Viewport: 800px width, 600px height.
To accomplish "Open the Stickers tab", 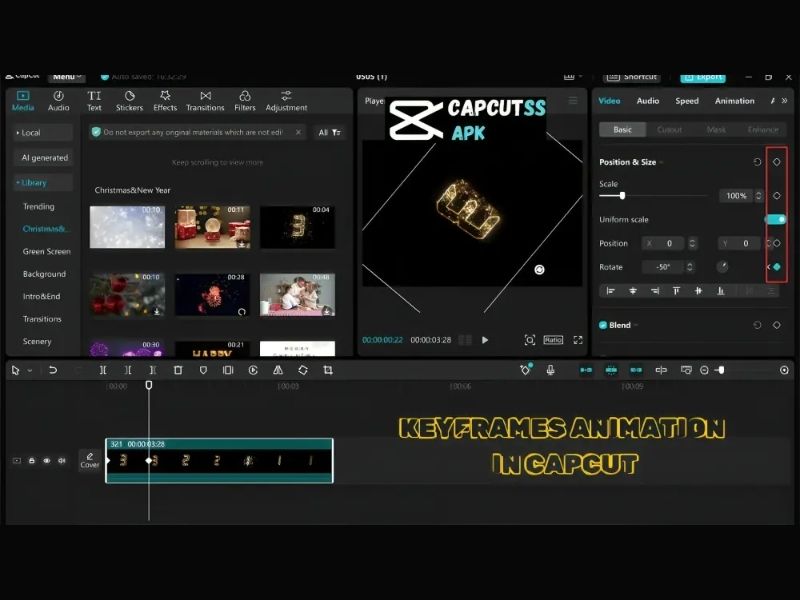I will click(x=129, y=101).
